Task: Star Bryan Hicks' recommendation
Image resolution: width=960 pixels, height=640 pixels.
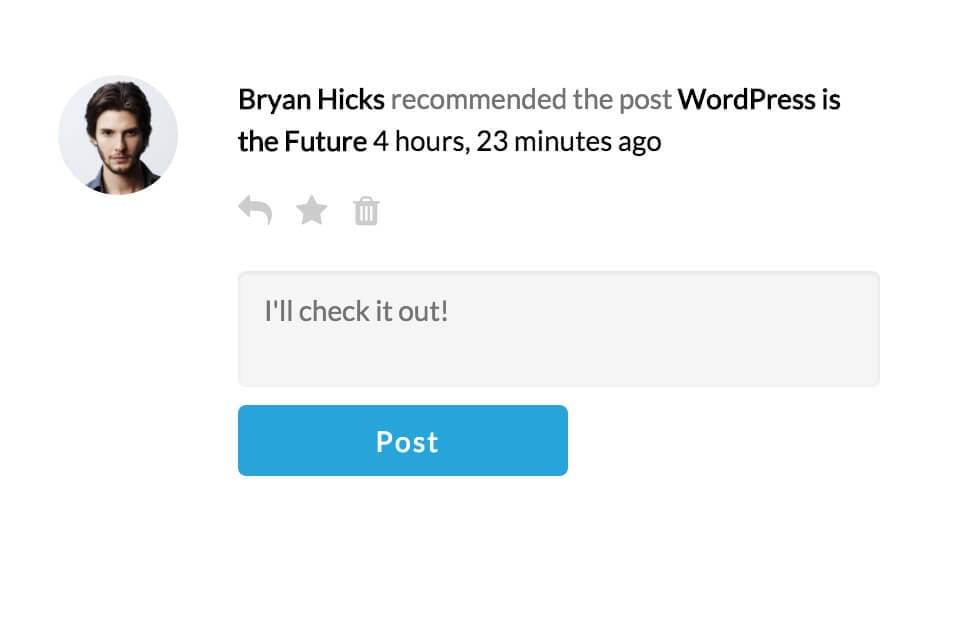Action: [312, 210]
